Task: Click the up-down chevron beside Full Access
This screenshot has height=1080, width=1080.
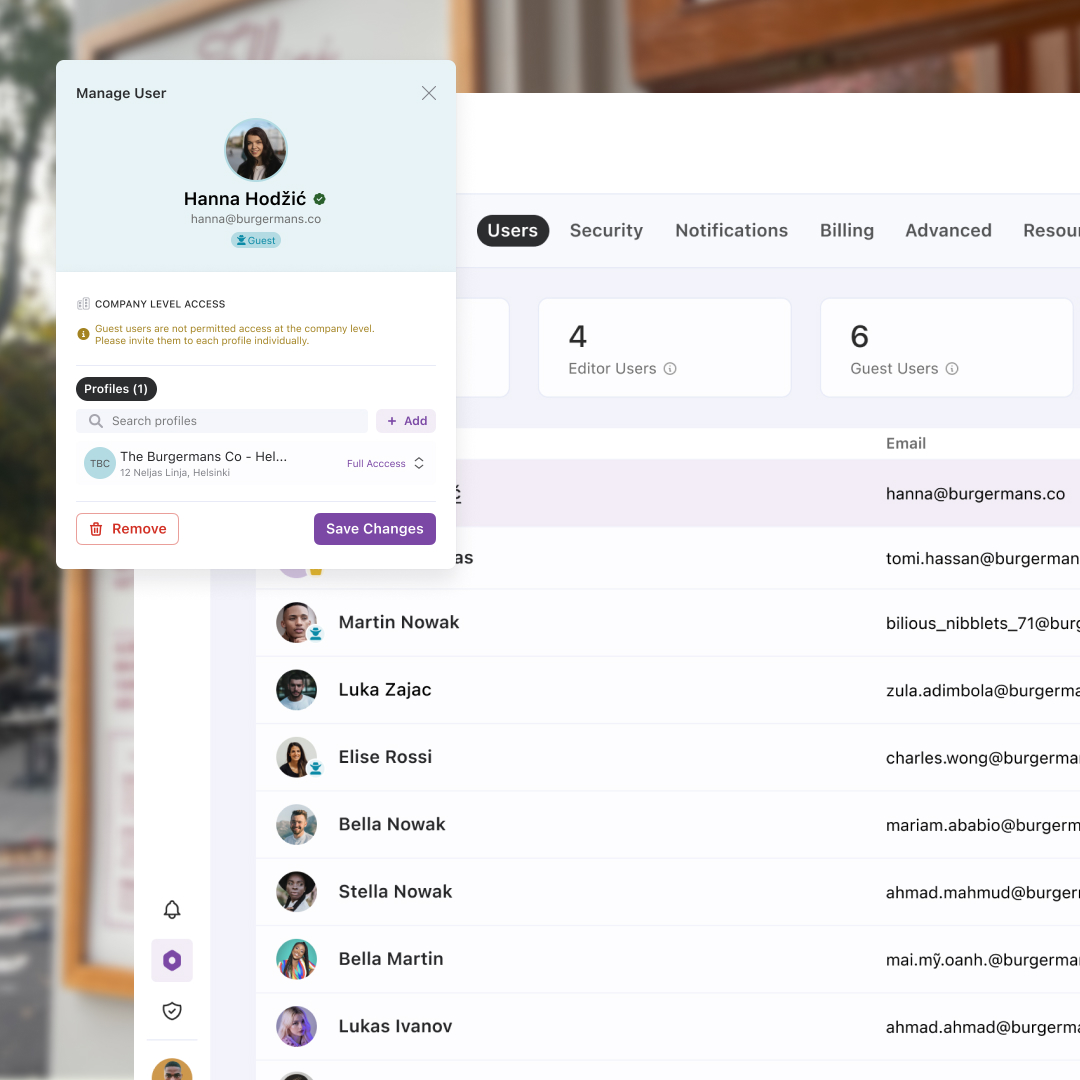Action: (419, 464)
